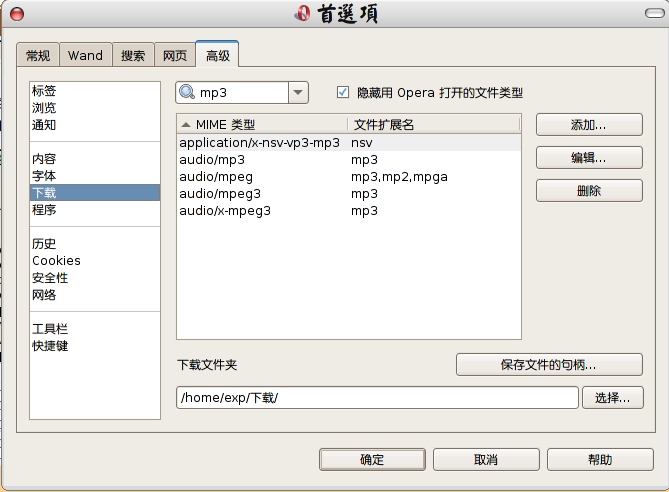Click the 文件扩展名 column header

(x=434, y=125)
